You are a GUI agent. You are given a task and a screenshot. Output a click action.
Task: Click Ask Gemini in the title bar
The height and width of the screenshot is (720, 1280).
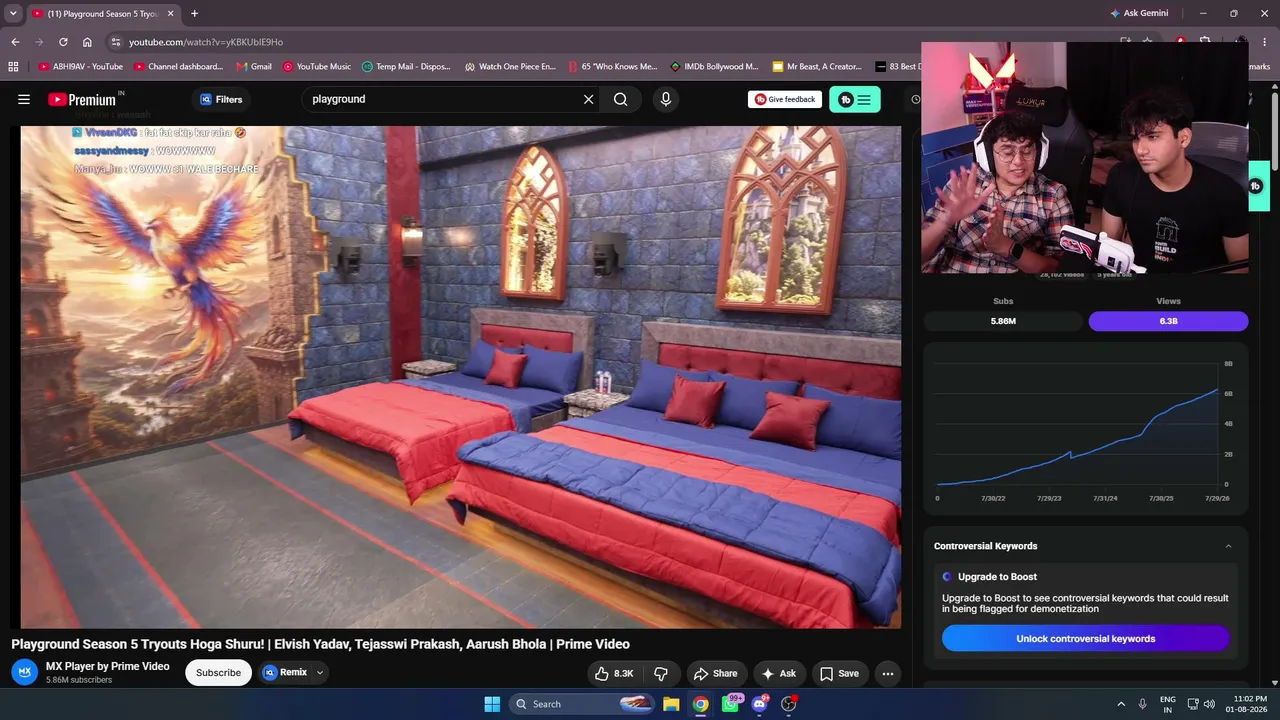point(1139,14)
